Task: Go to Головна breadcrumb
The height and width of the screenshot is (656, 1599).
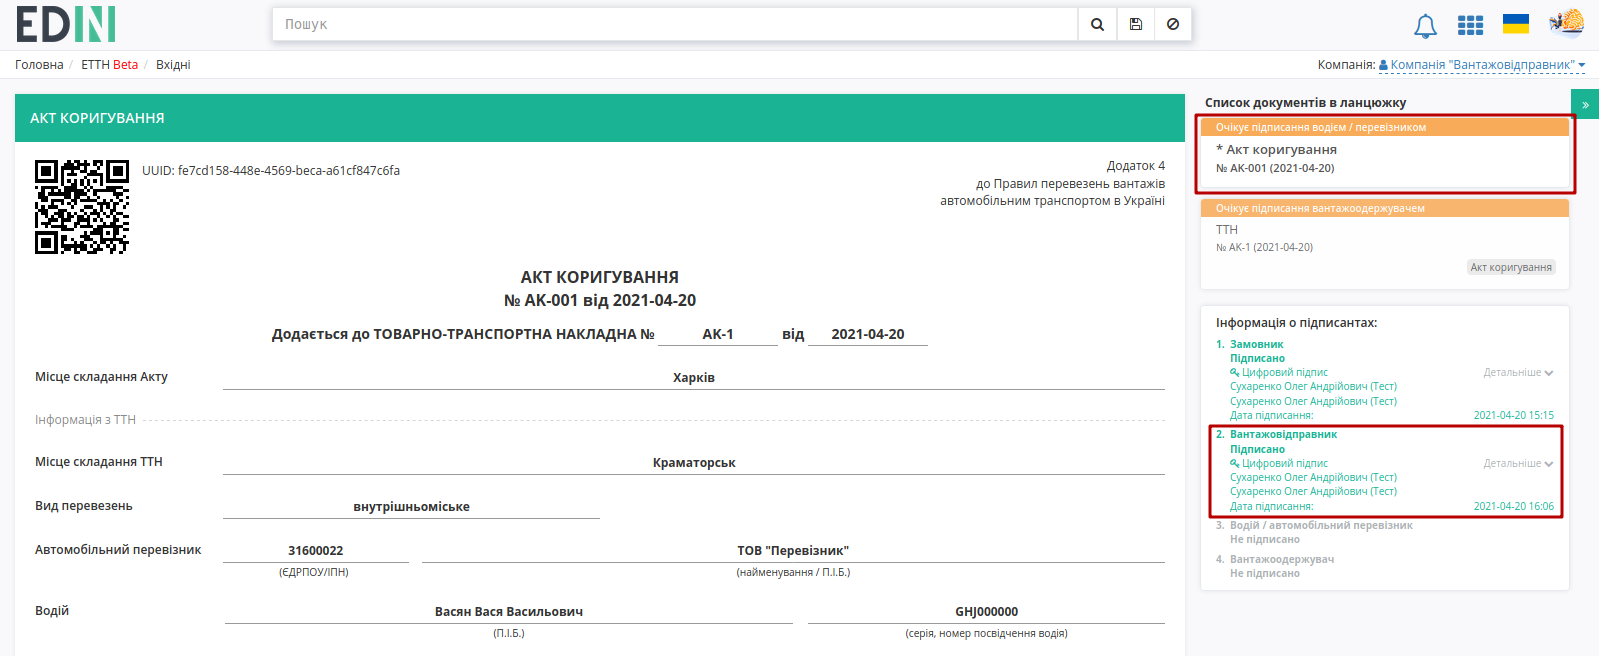Action: point(39,65)
